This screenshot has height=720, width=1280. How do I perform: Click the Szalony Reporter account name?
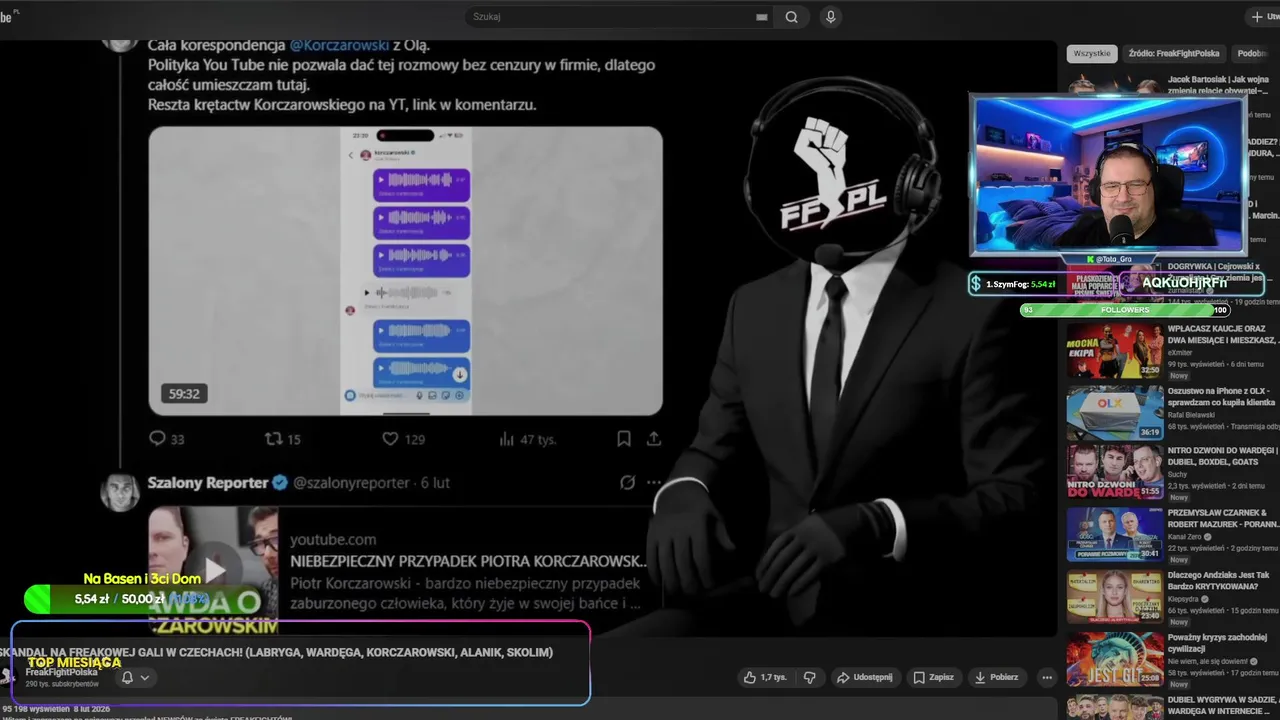(x=208, y=482)
